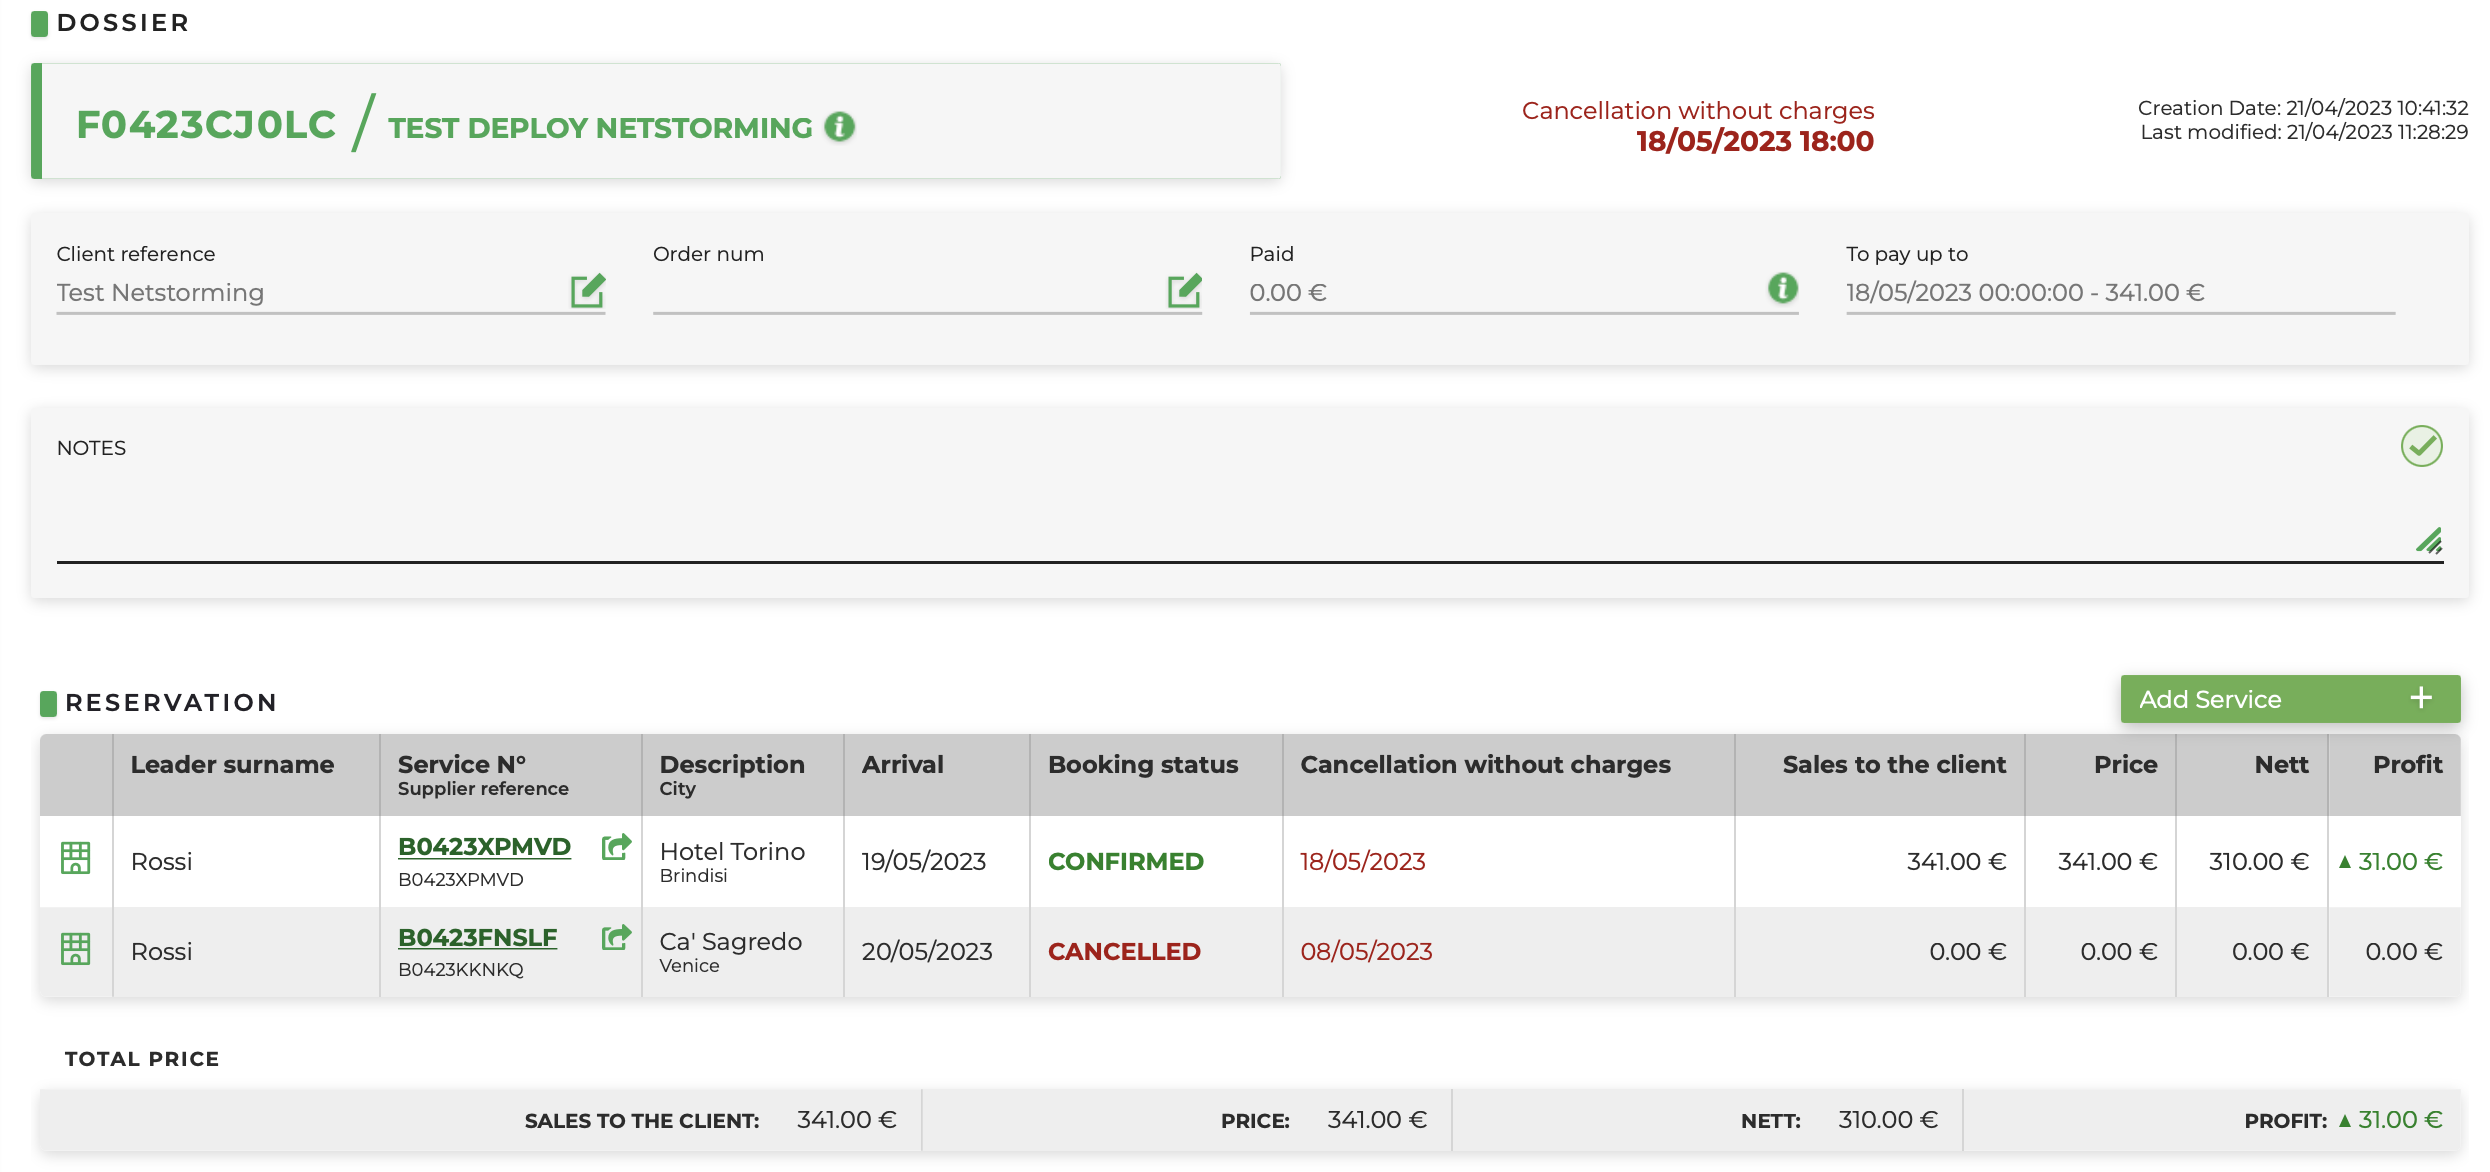The image size is (2490, 1172).
Task: Click the Client reference text Test Netstorming
Action: tap(160, 293)
